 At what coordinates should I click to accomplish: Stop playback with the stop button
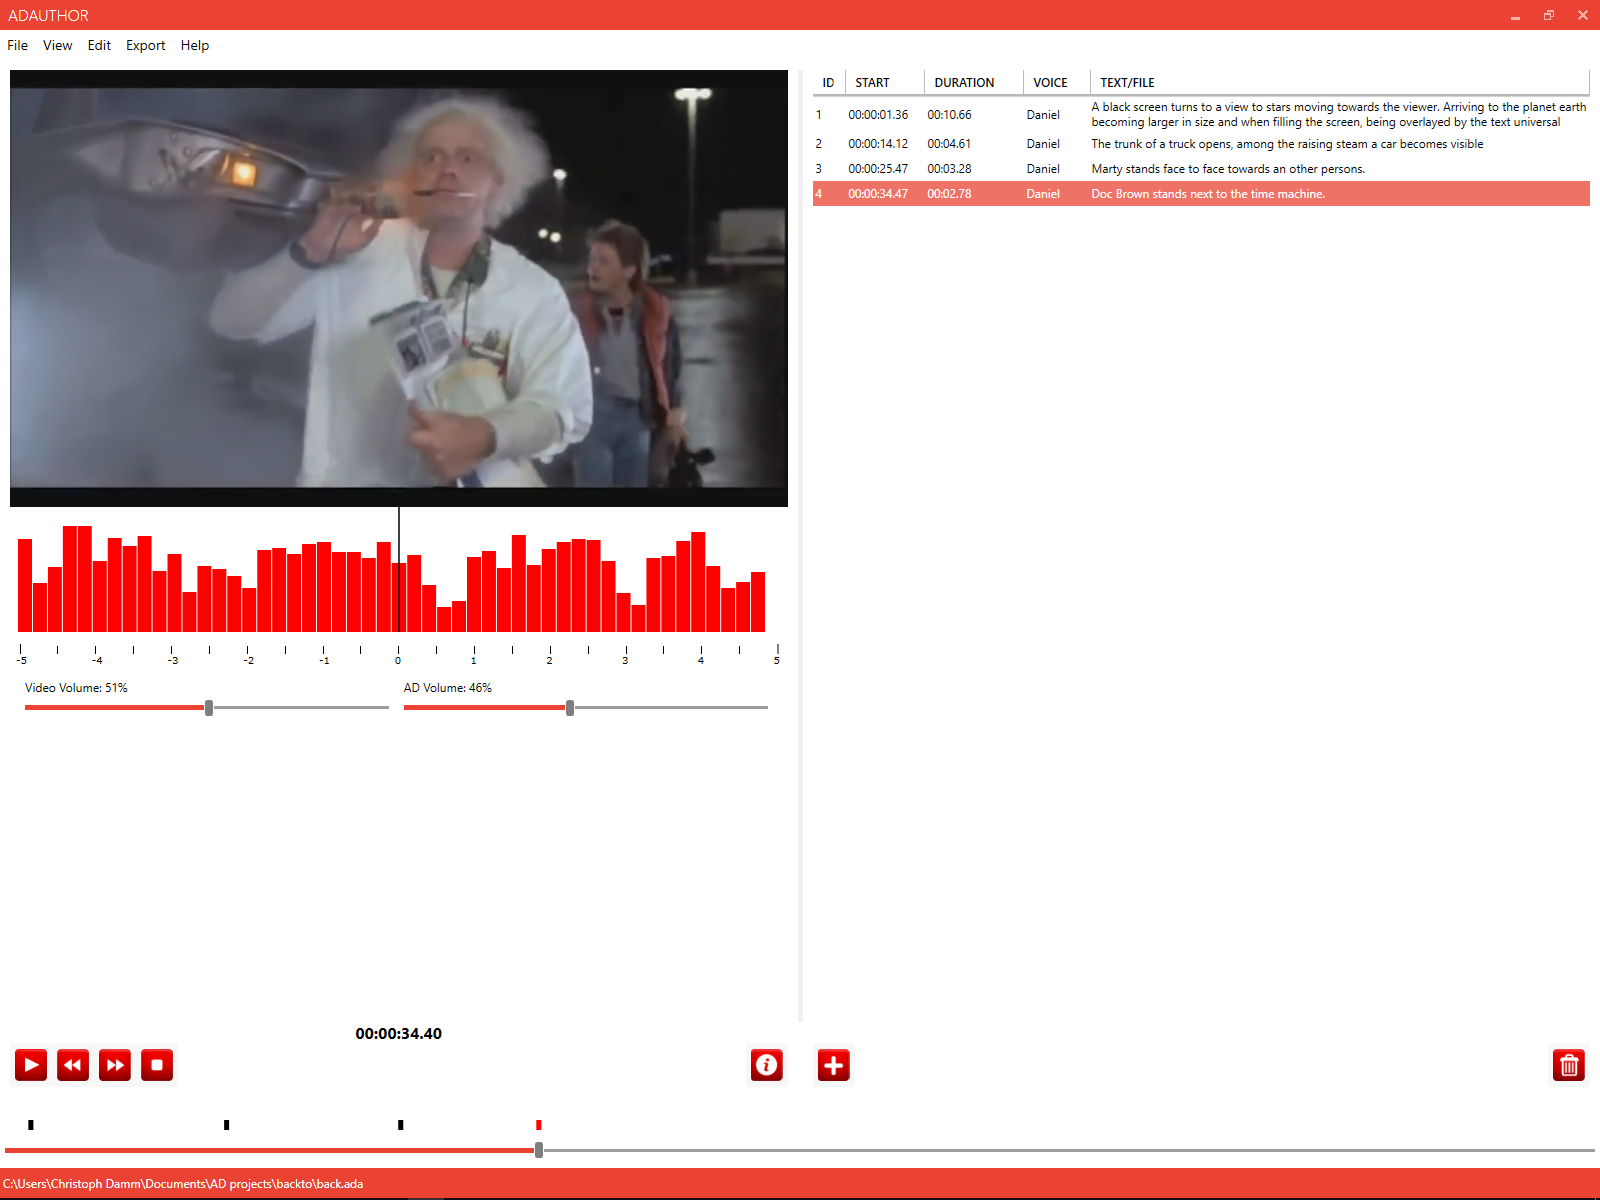(157, 1065)
